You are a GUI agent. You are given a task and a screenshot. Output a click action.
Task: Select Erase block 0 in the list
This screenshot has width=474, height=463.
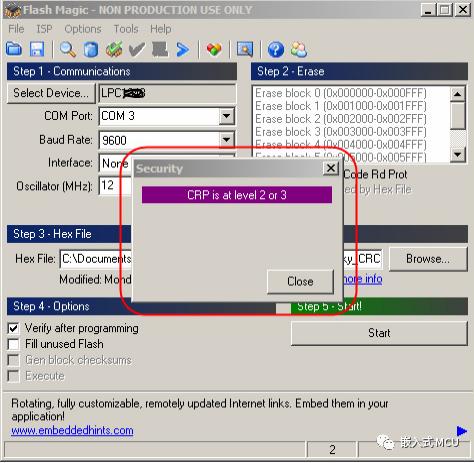coord(341,93)
